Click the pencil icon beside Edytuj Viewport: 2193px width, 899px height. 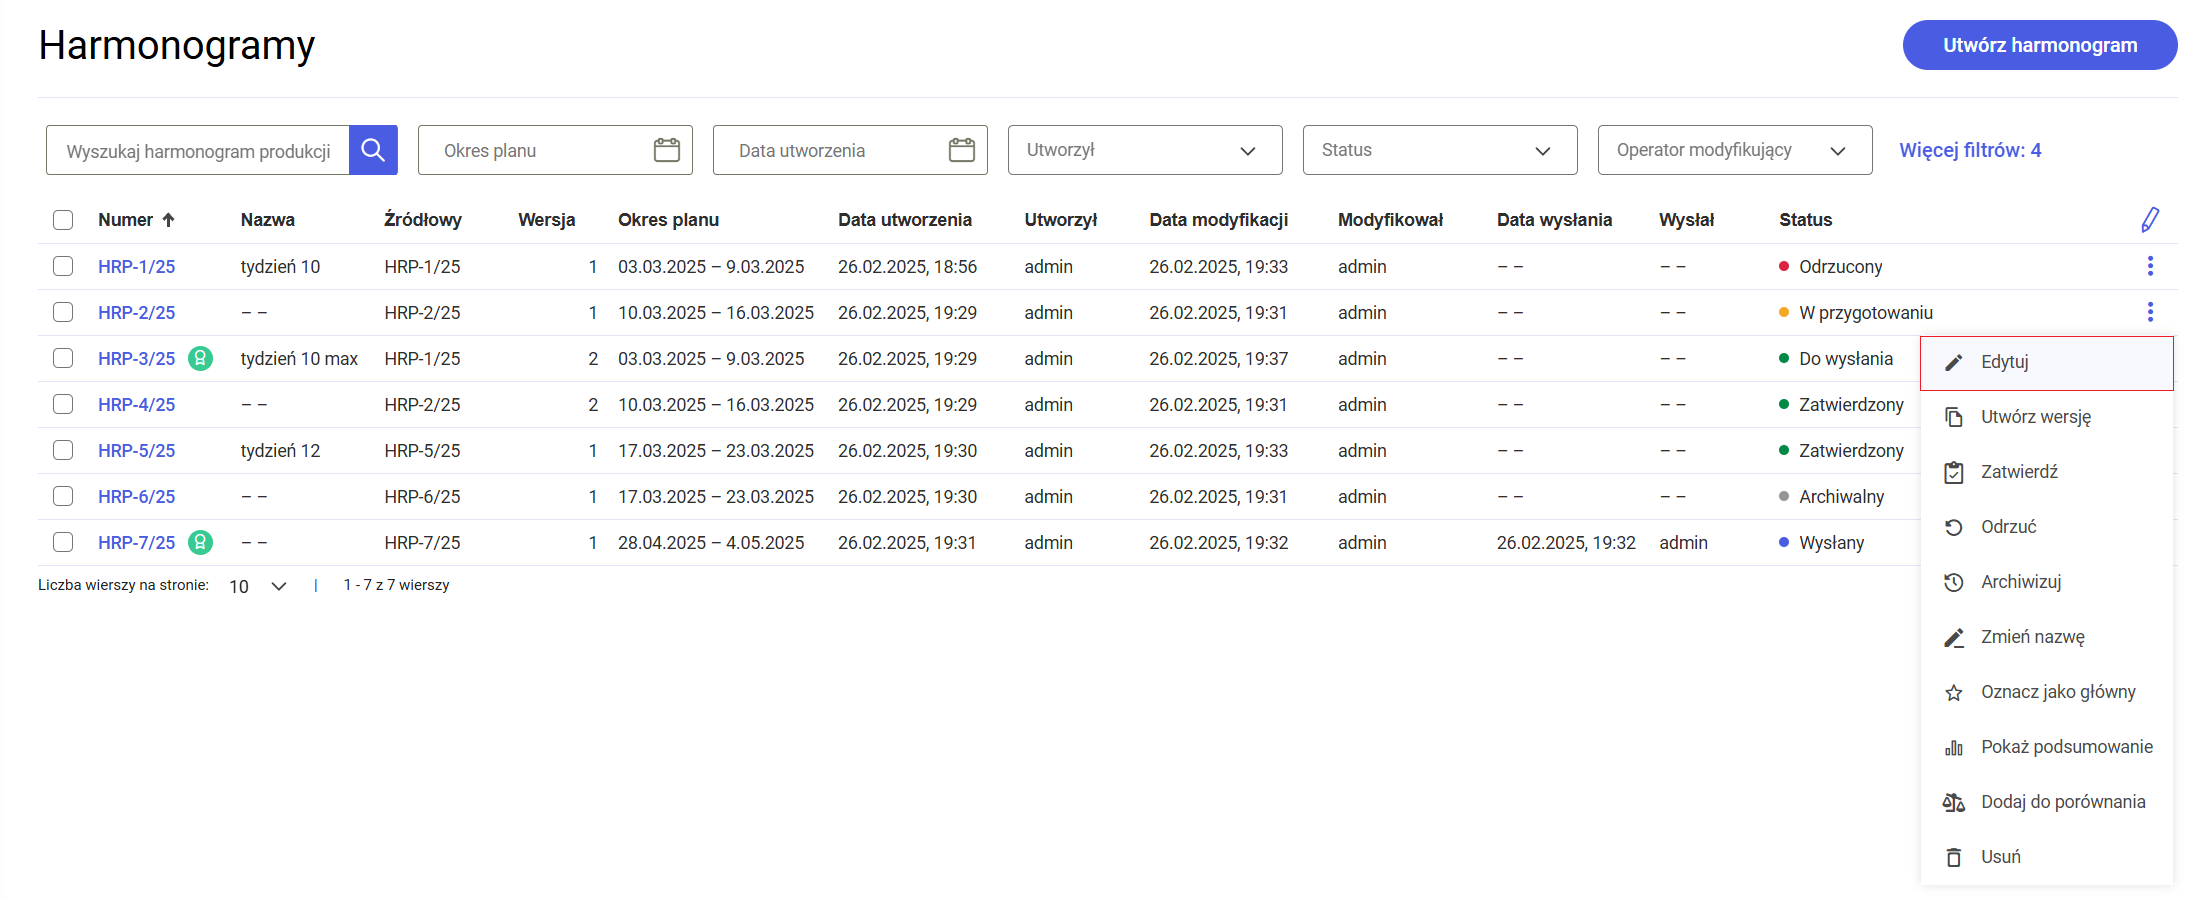pyautogui.click(x=1953, y=363)
